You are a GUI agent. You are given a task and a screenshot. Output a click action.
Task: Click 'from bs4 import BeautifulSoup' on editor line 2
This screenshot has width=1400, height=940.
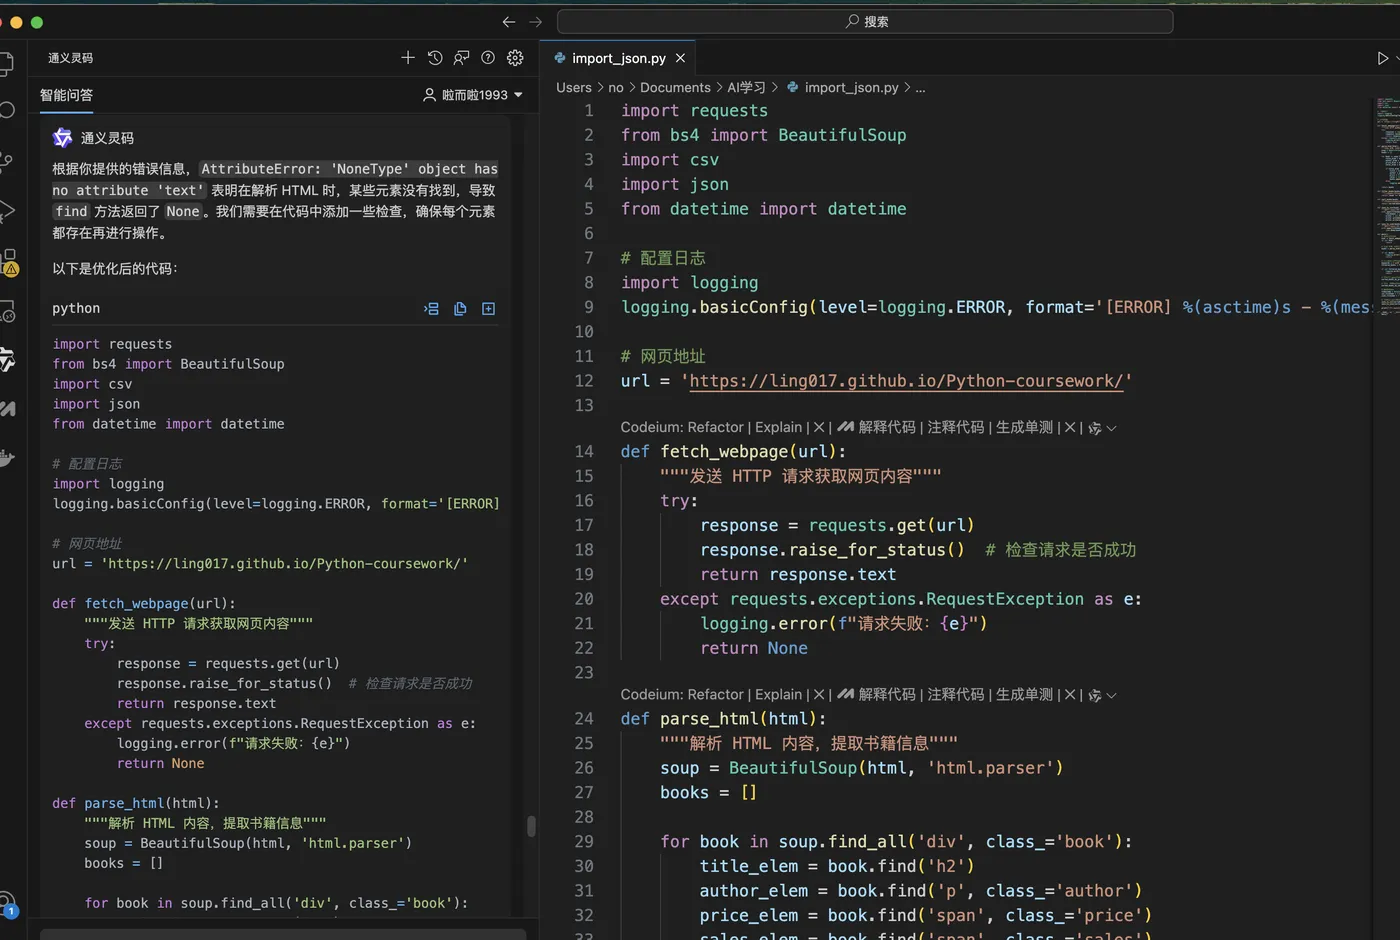click(764, 135)
